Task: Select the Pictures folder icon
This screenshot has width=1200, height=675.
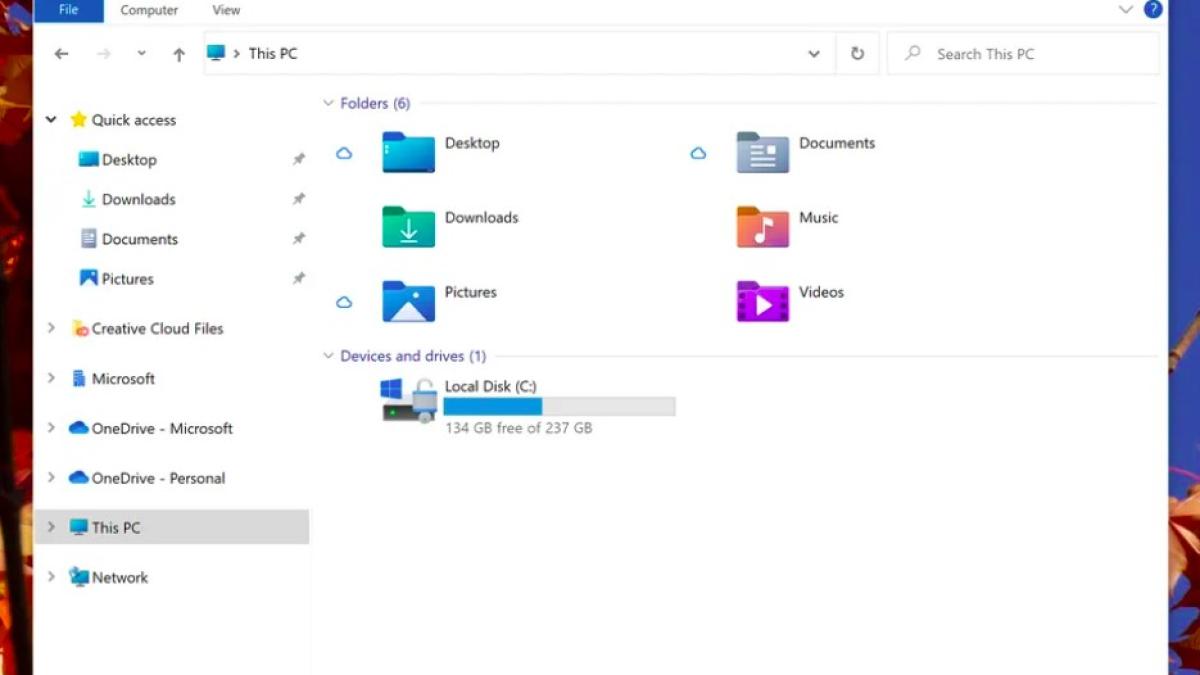Action: tap(407, 302)
